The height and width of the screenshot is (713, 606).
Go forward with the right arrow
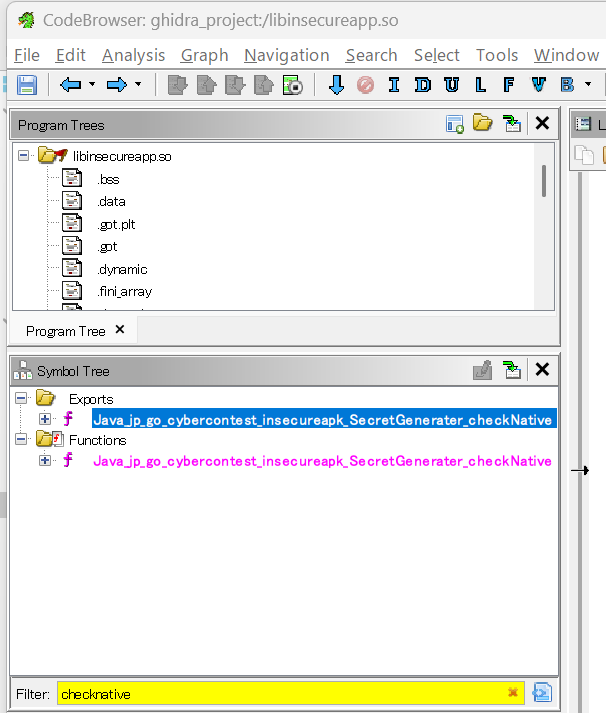116,85
